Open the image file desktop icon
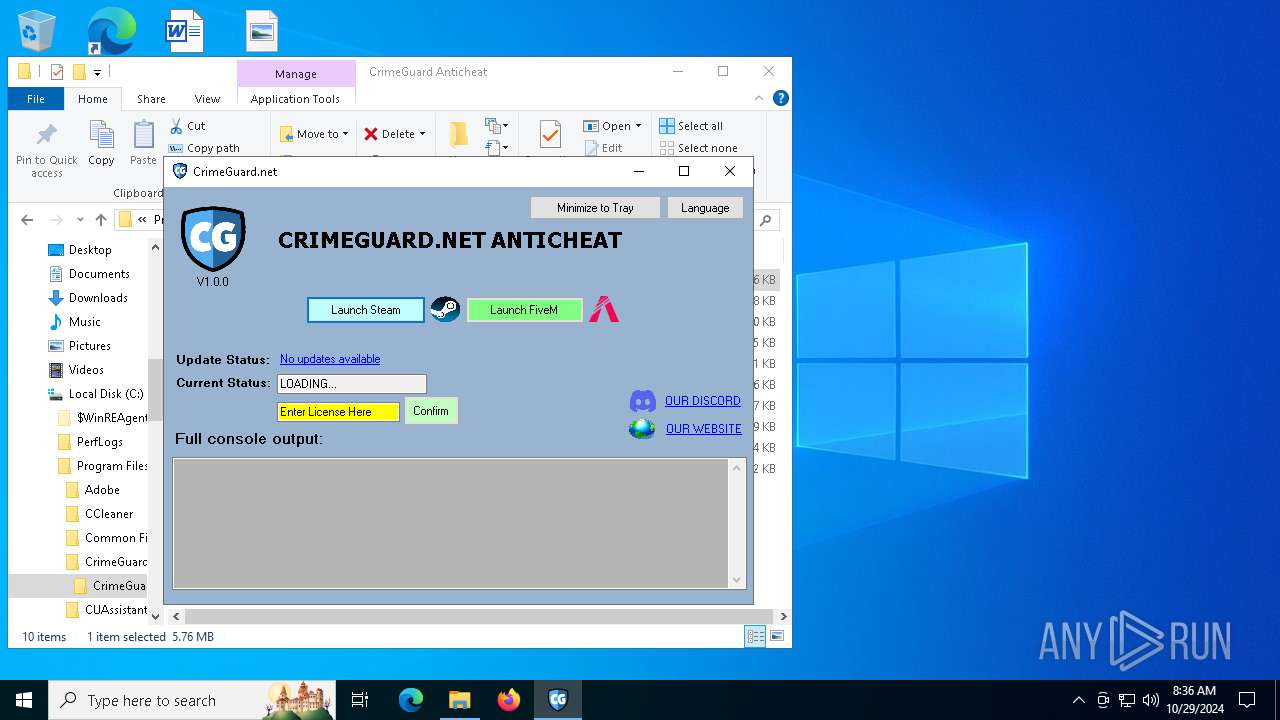The width and height of the screenshot is (1280, 720). coord(262,31)
